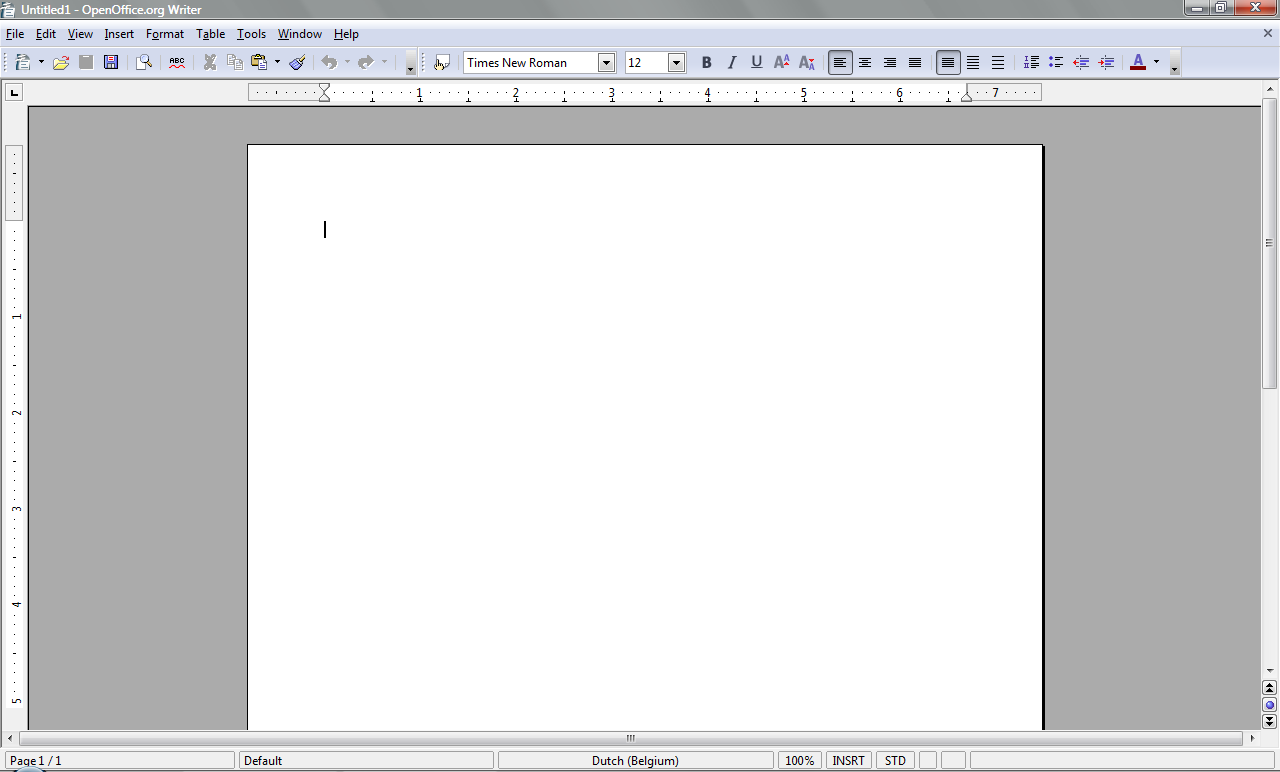Screen dimensions: 1280x772
Task: Click the Increase Font size icon
Action: [782, 63]
